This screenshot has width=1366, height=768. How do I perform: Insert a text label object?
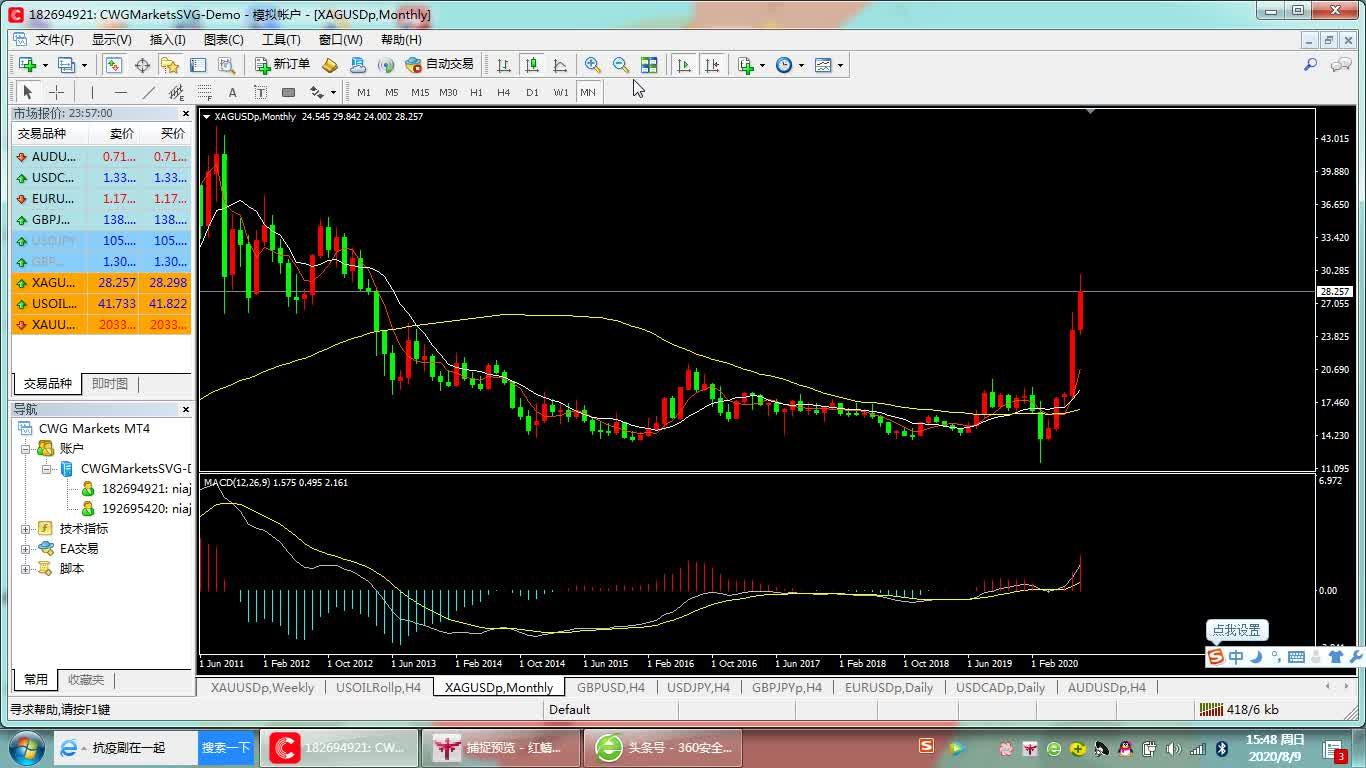tap(260, 92)
